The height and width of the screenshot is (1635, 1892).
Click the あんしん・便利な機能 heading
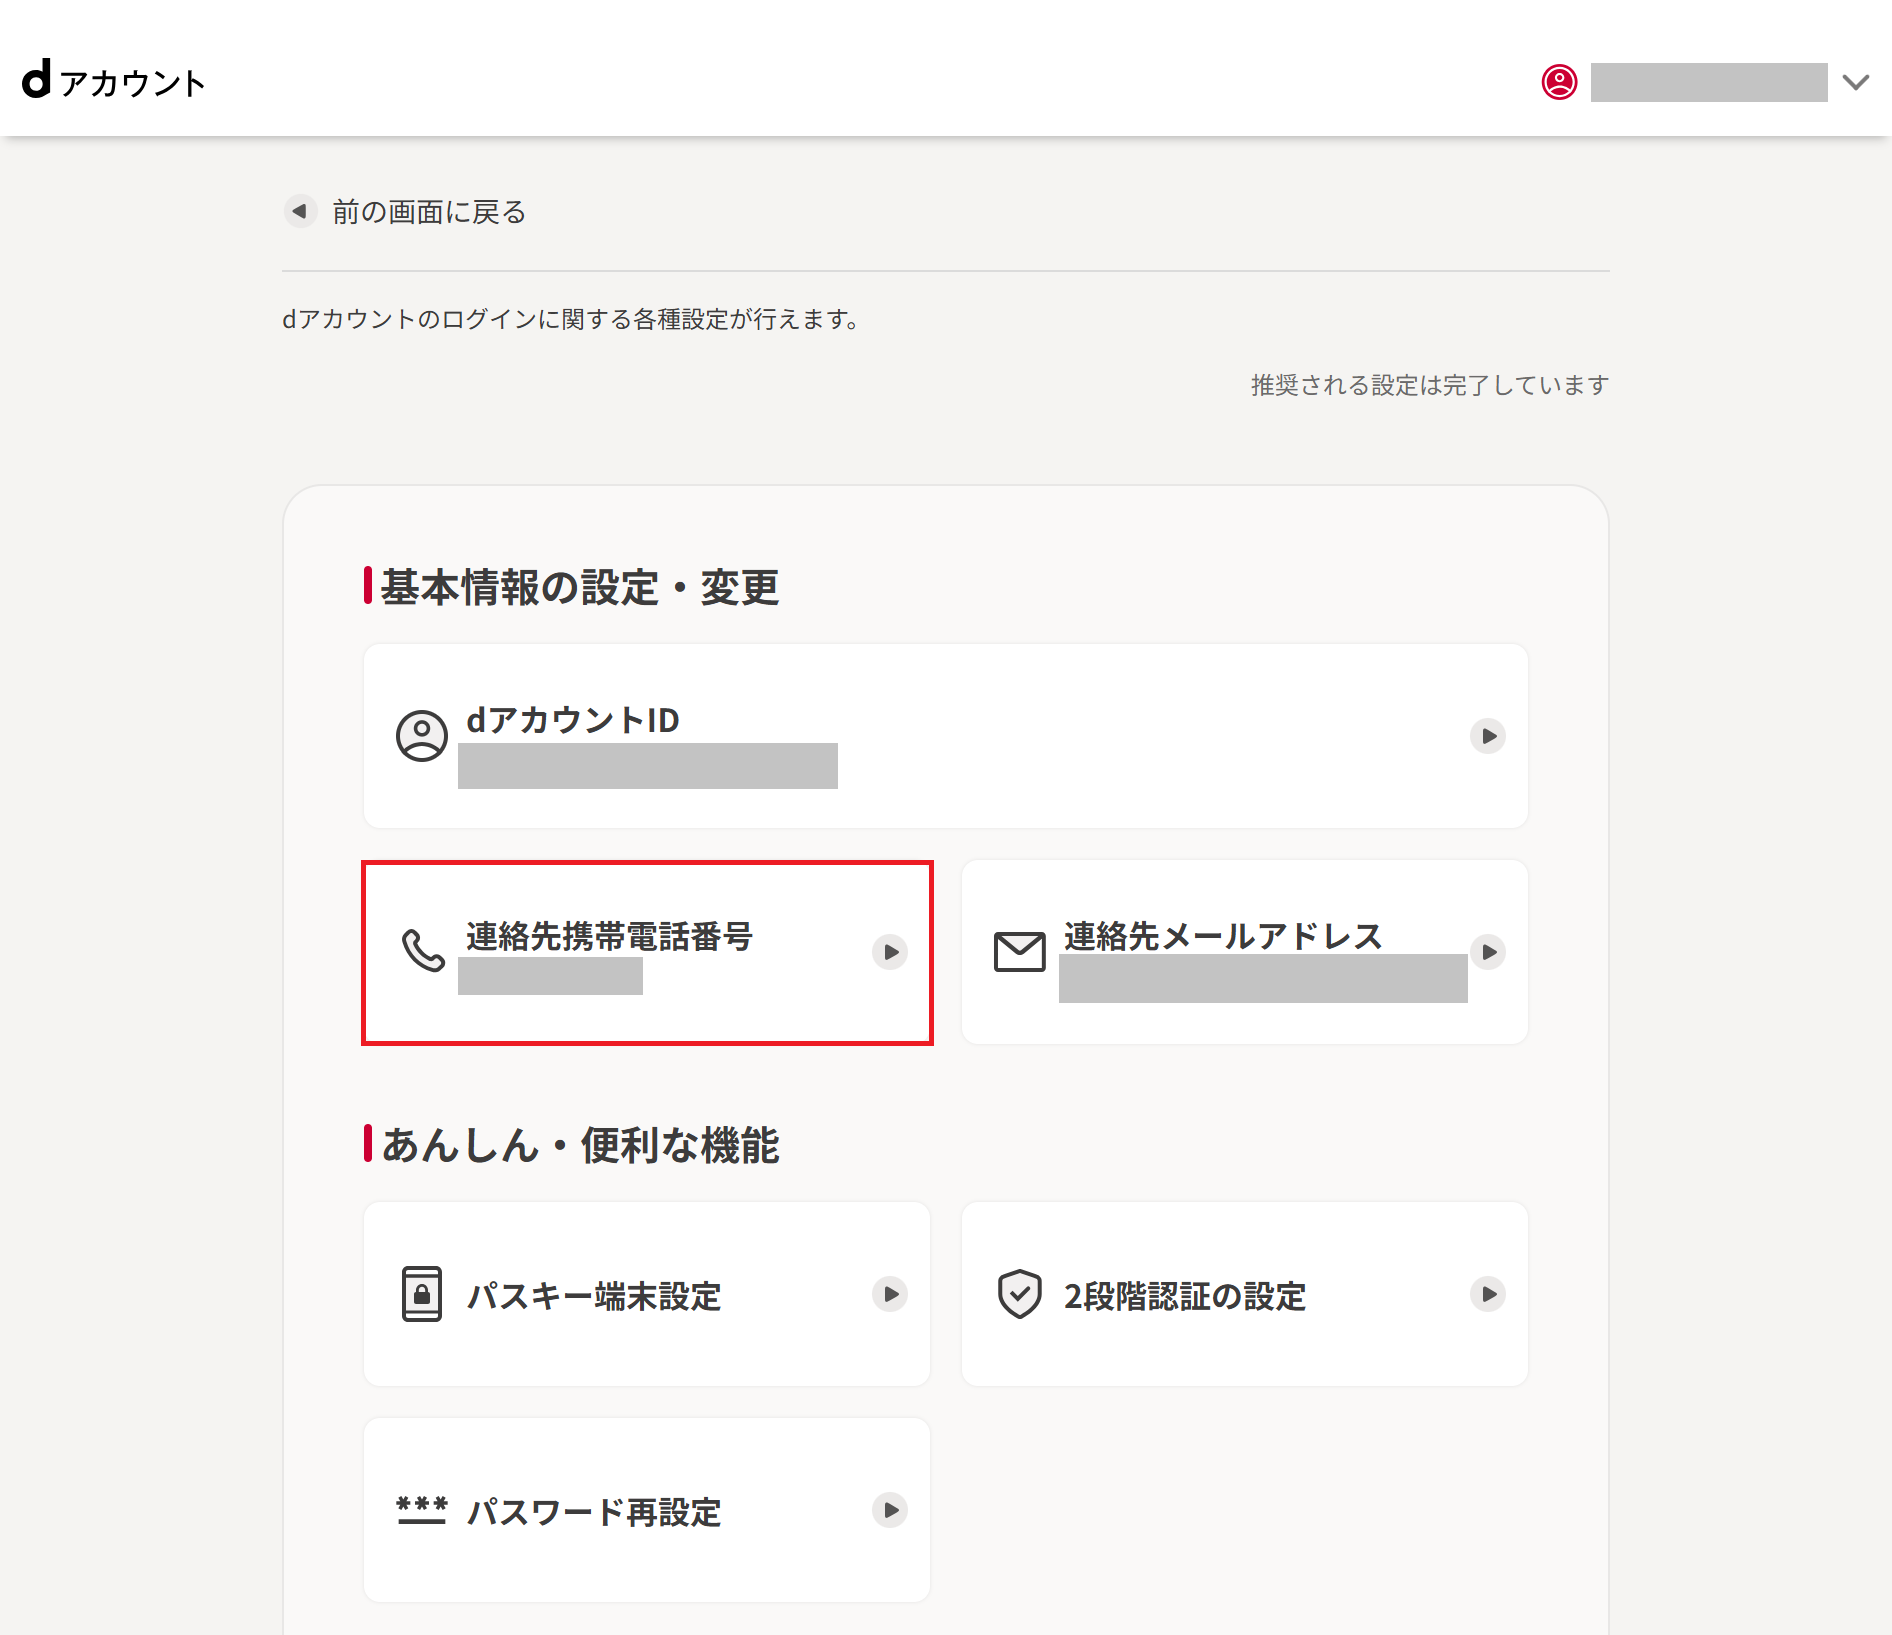tap(580, 1145)
